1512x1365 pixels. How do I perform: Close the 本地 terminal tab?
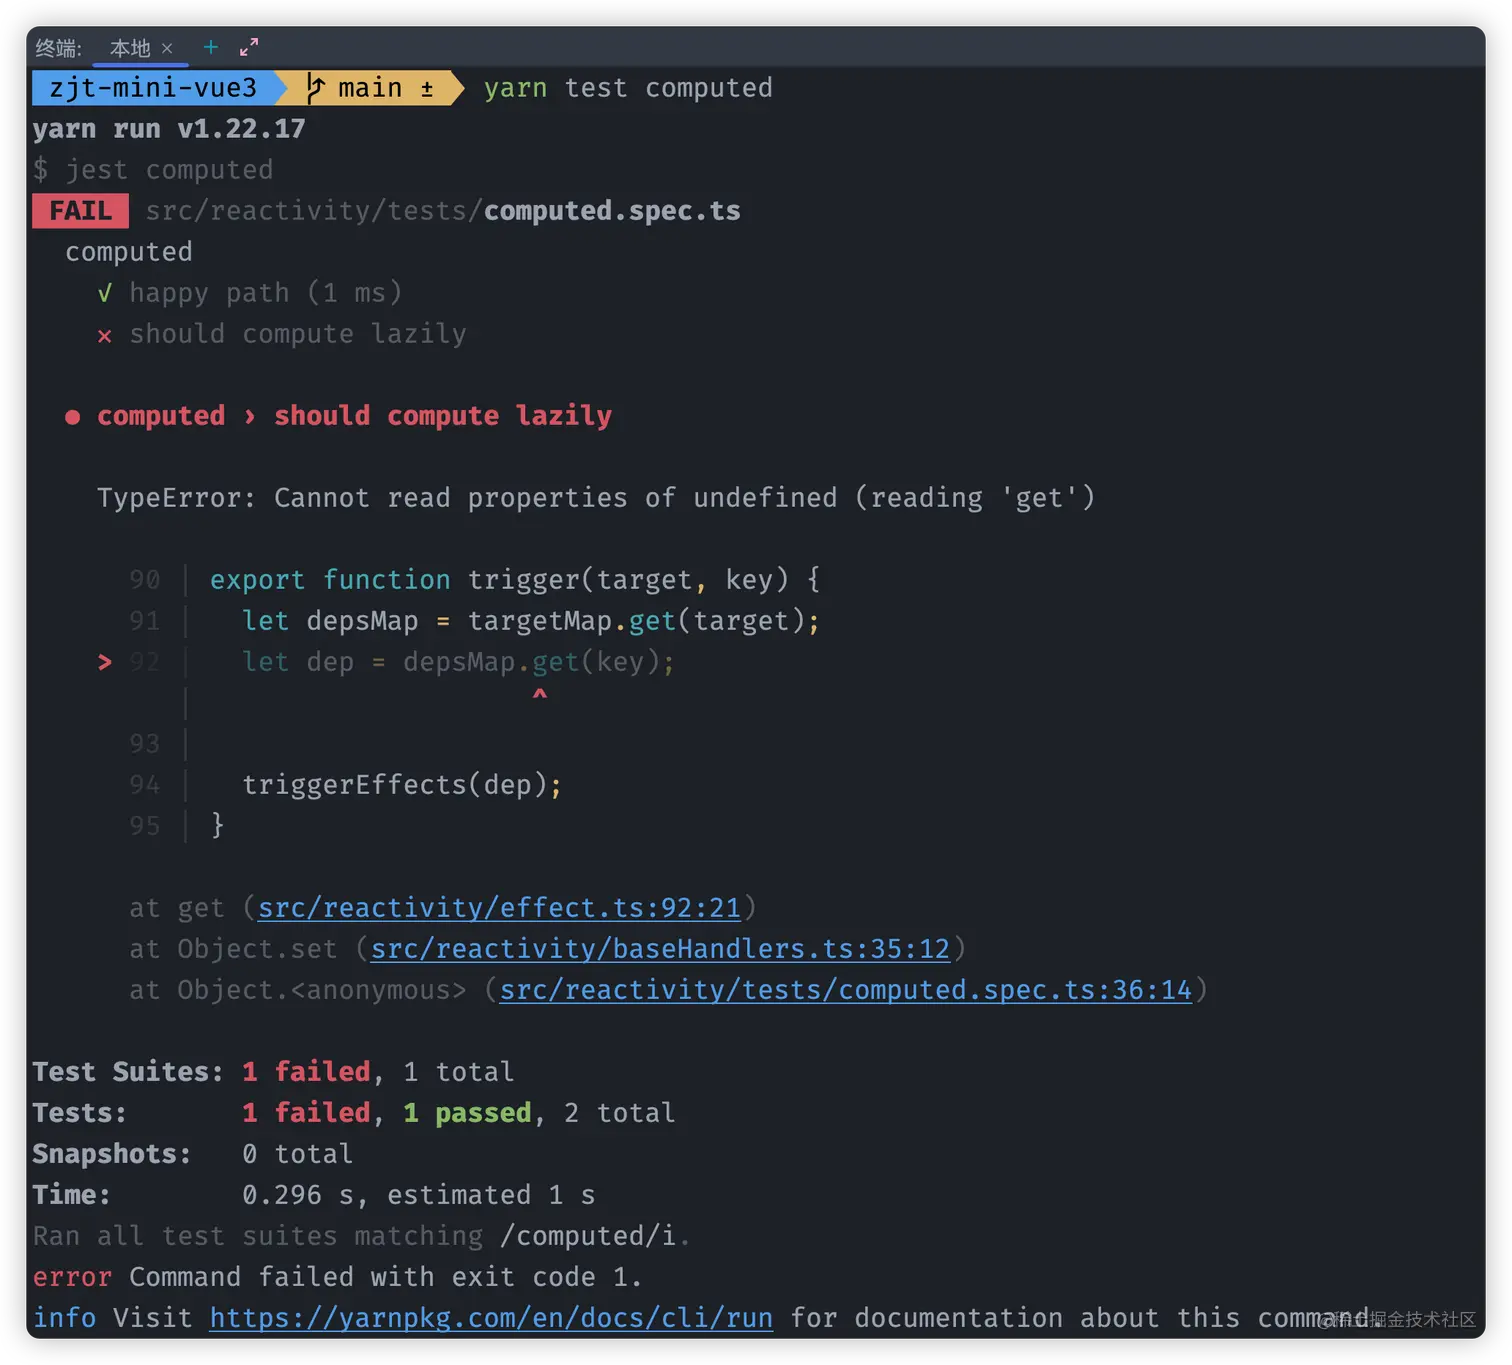168,47
